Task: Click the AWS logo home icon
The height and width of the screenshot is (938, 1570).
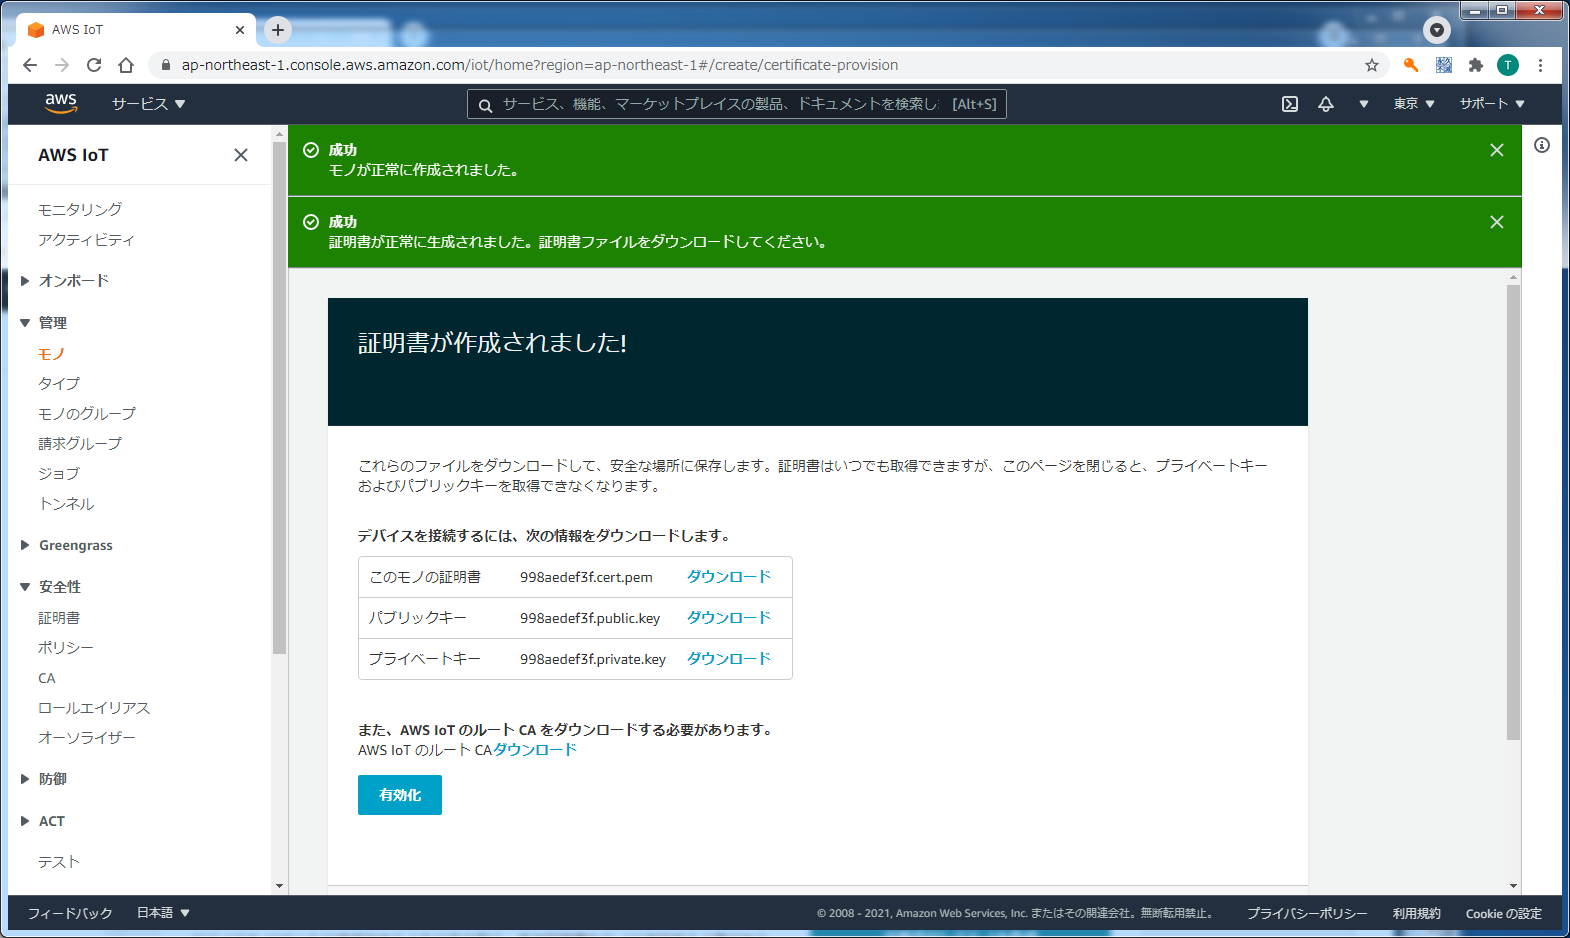Action: point(61,103)
